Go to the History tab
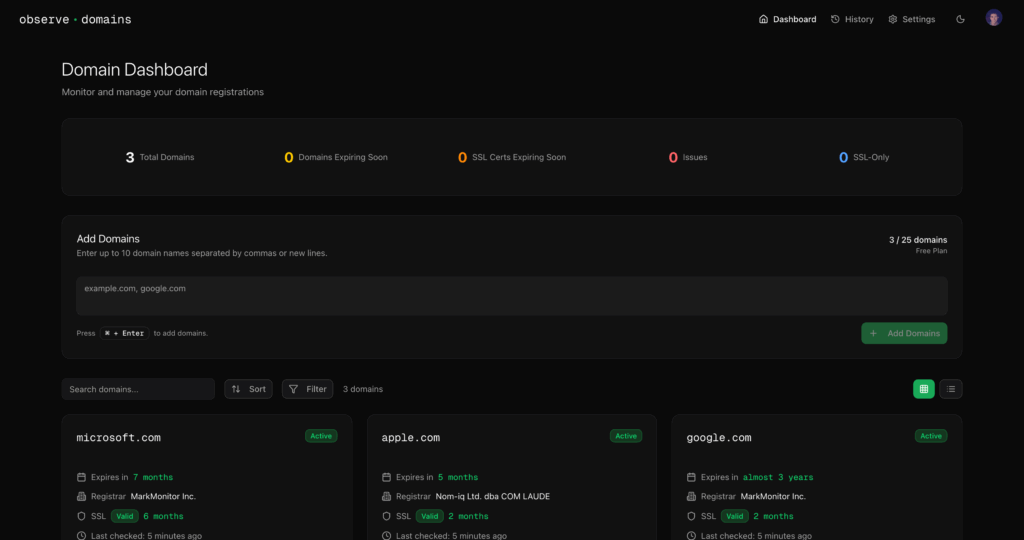Screen dimensions: 1024x540 851,19
